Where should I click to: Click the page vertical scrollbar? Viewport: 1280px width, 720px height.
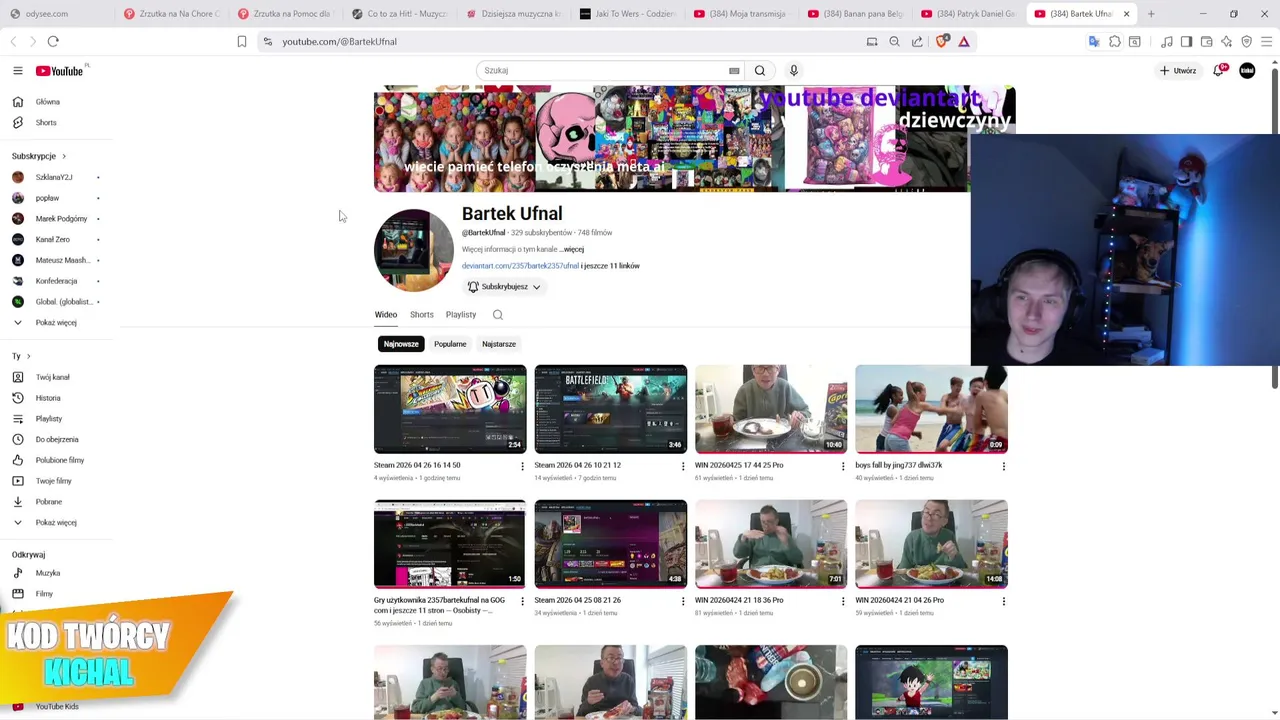[x=1275, y=228]
